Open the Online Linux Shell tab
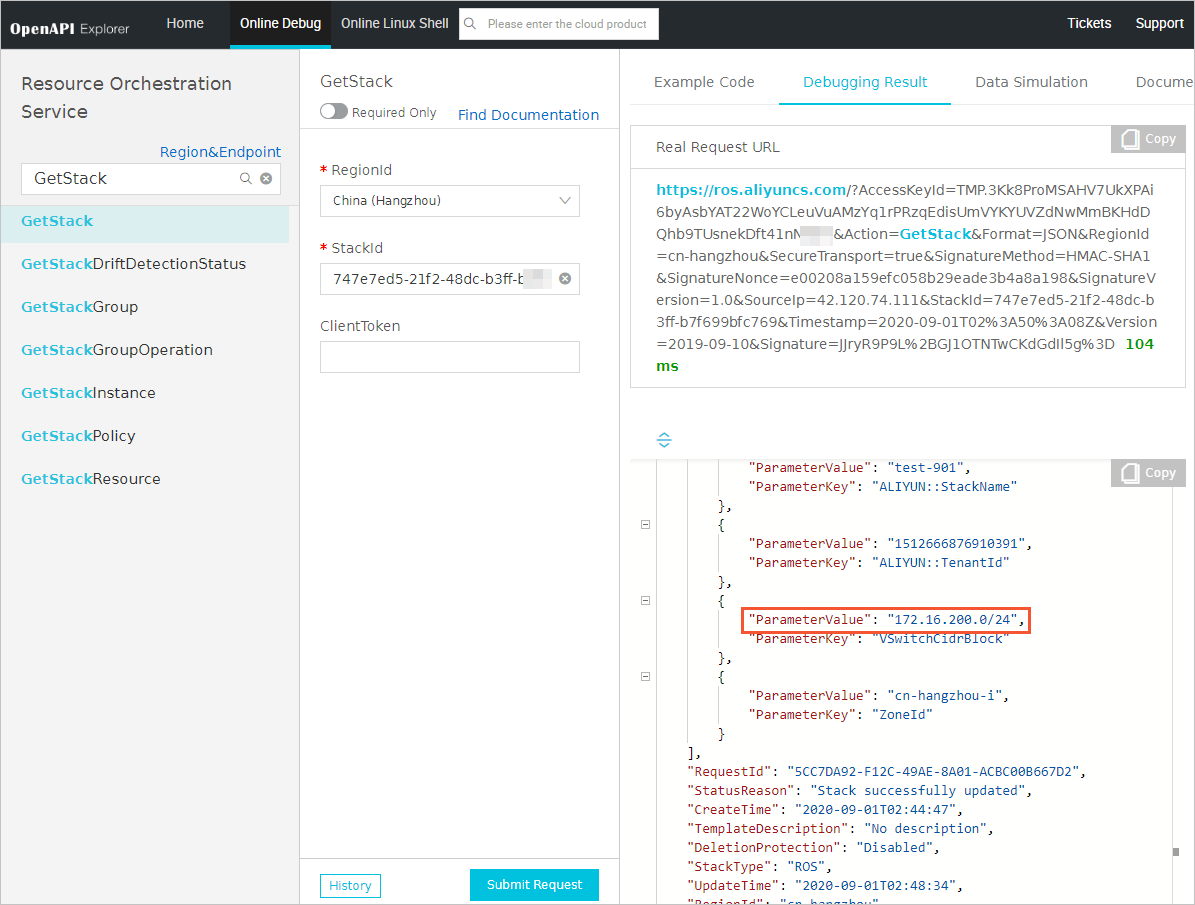This screenshot has width=1195, height=905. 395,24
